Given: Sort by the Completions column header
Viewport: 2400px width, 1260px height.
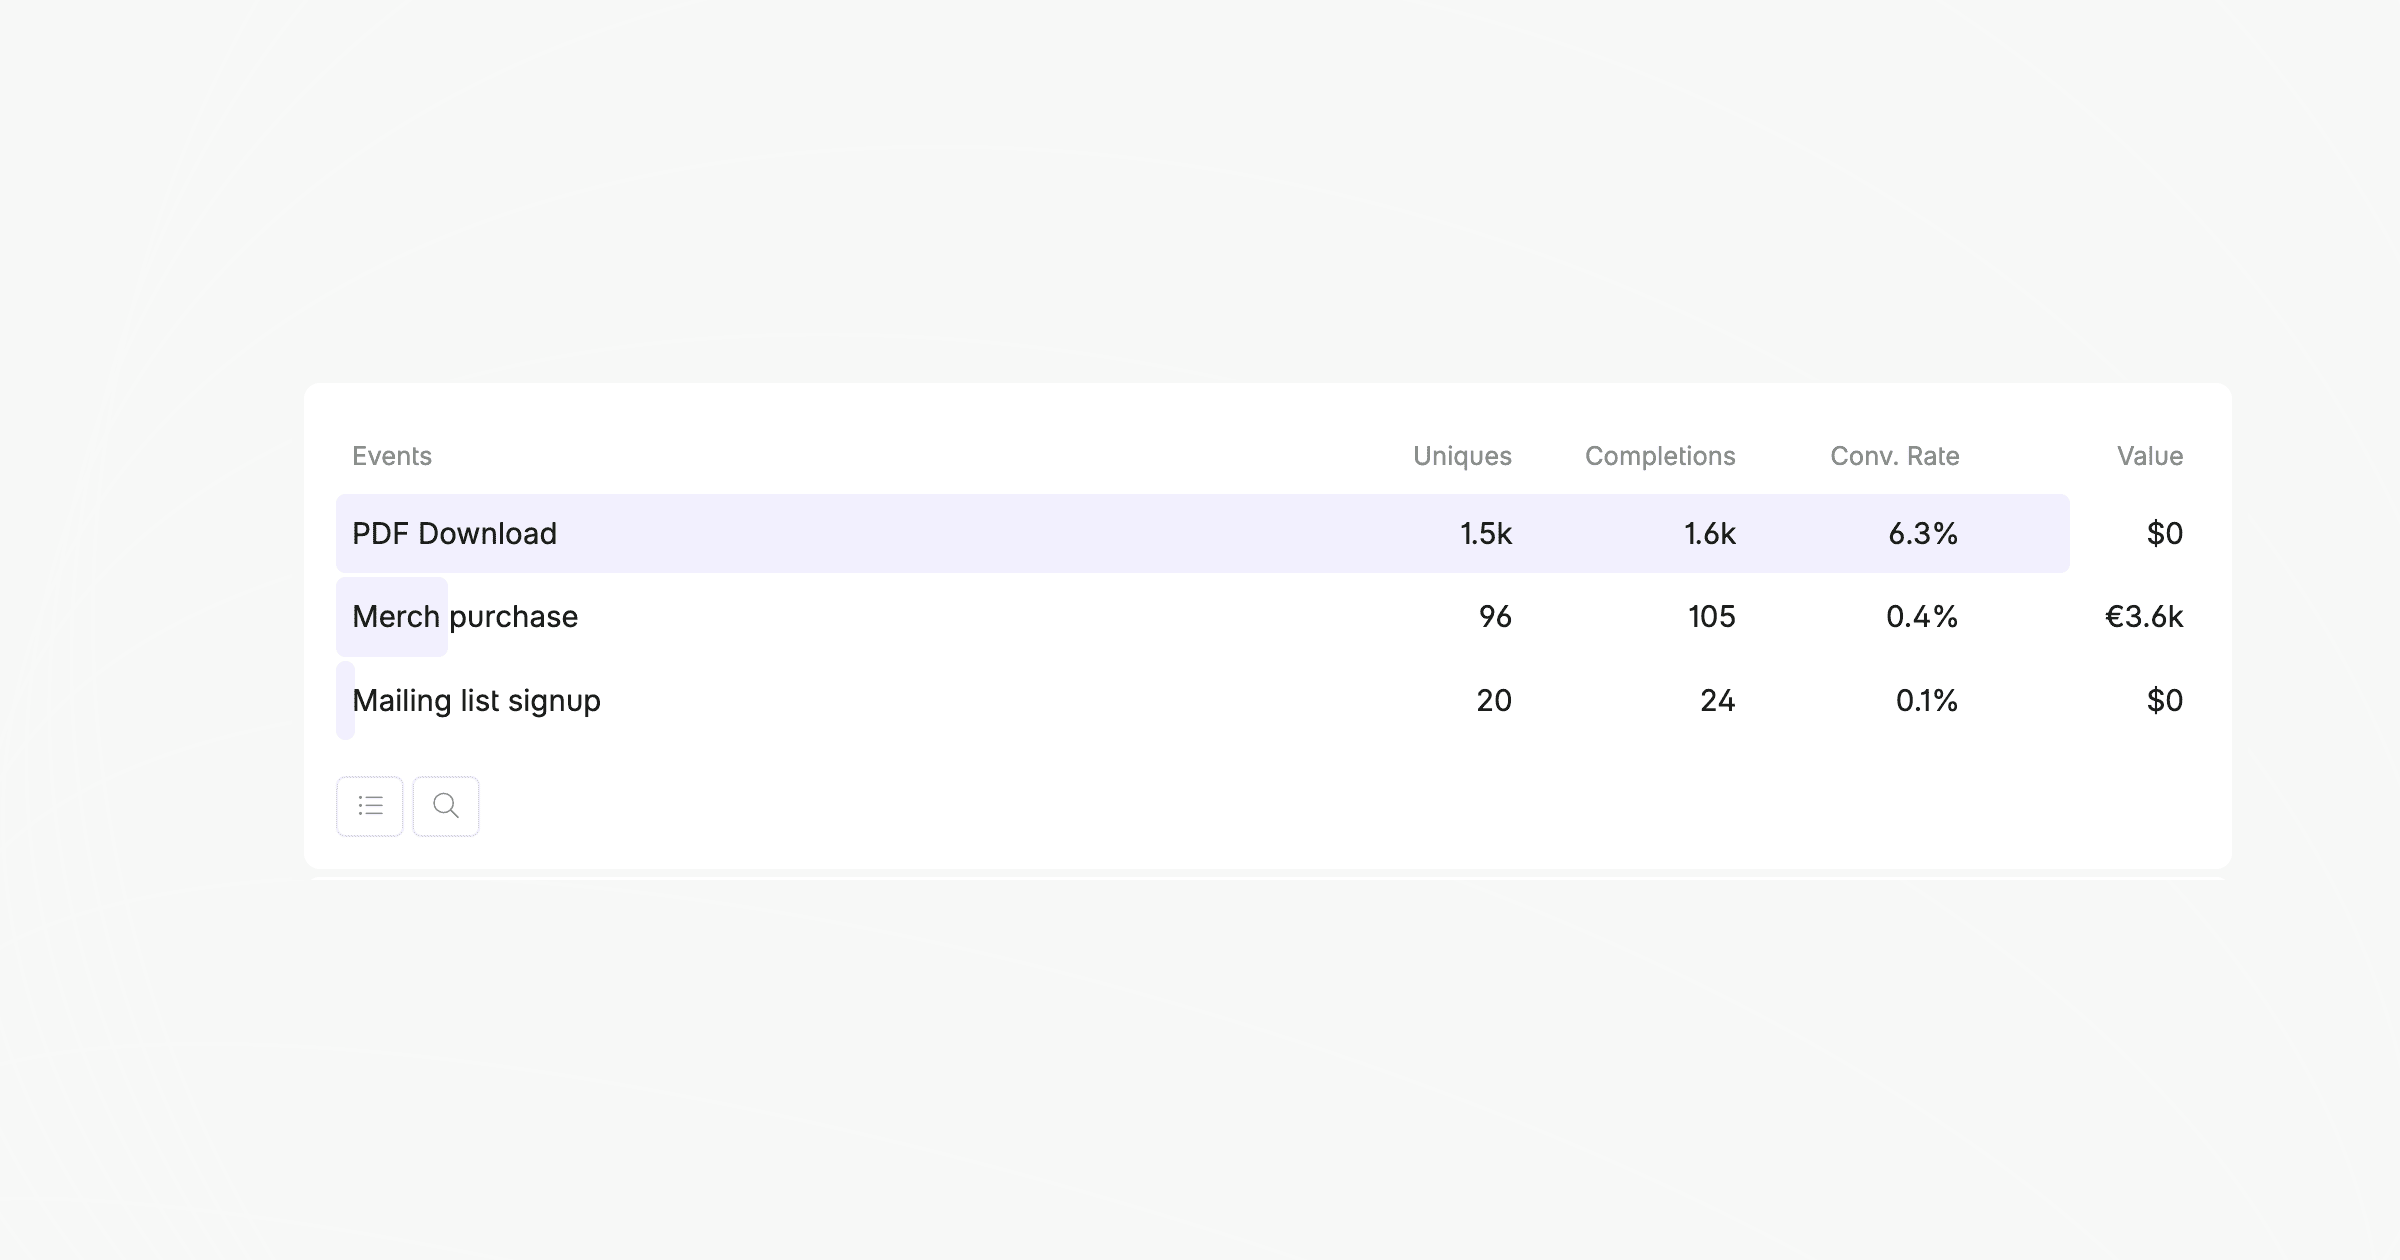Looking at the screenshot, I should point(1660,456).
